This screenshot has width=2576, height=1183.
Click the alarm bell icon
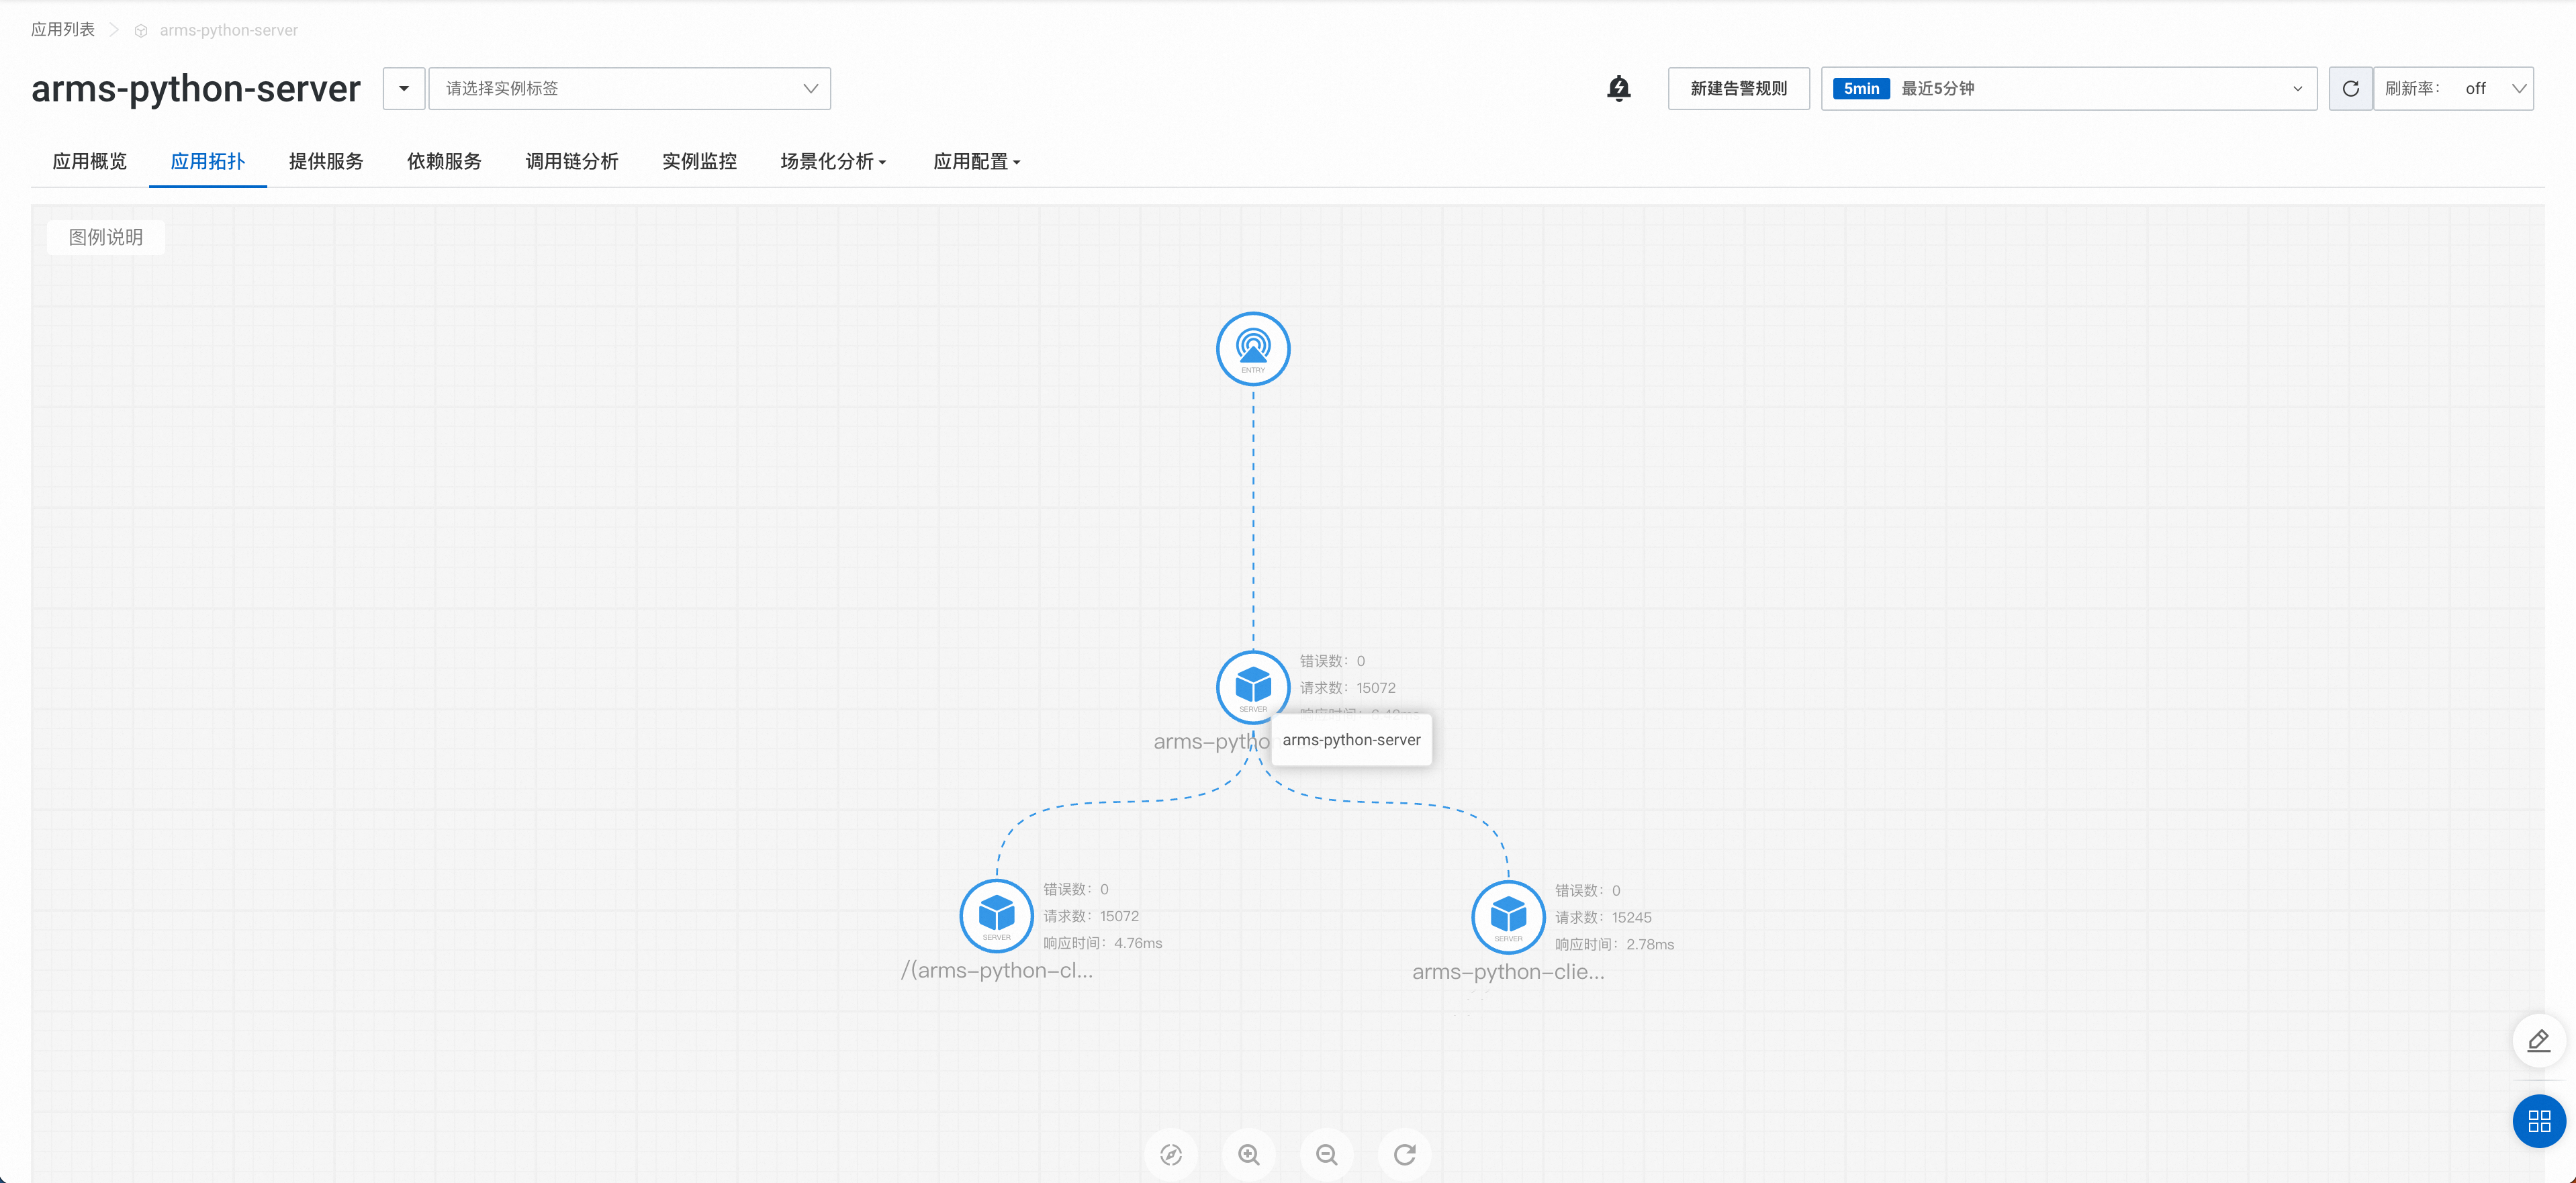(1618, 88)
